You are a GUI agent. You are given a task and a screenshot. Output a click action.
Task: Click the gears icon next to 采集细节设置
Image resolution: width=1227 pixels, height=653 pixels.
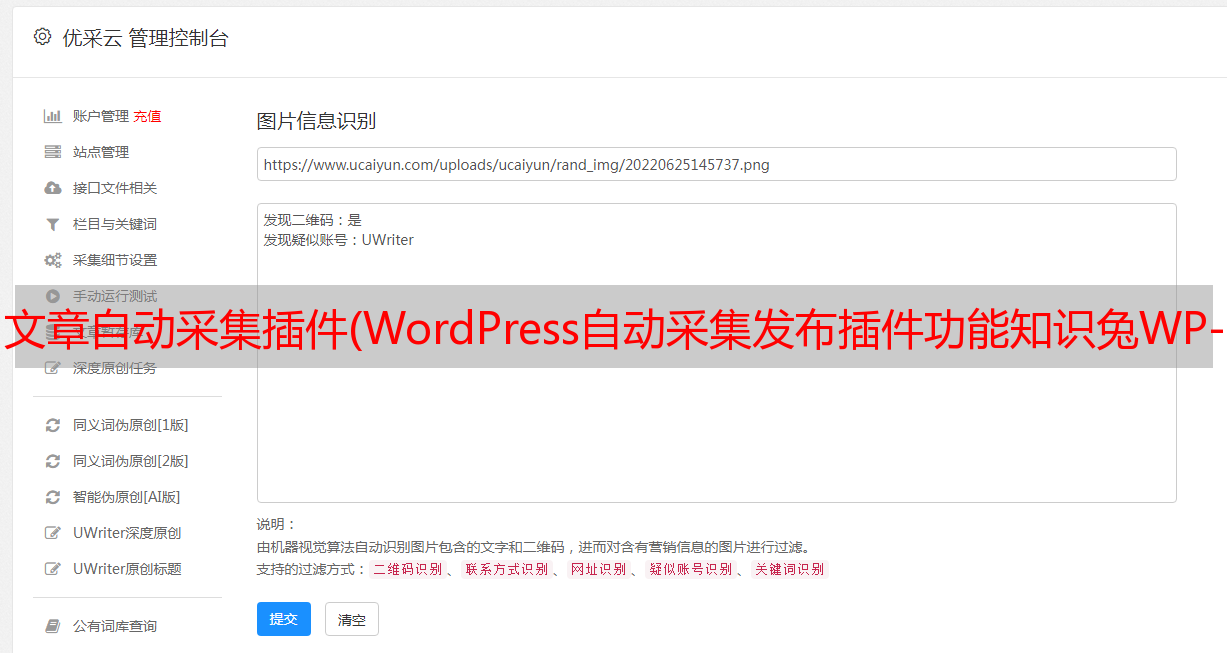pos(53,260)
